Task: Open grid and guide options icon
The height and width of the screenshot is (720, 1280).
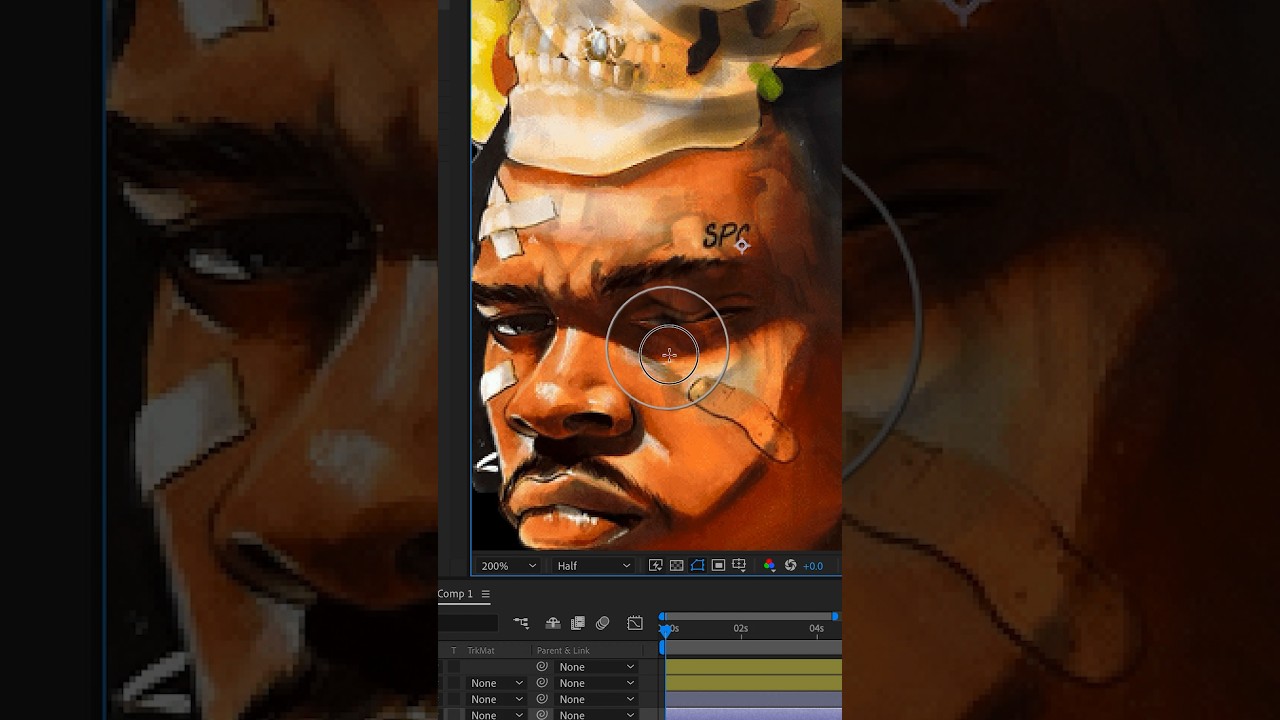Action: pos(740,566)
